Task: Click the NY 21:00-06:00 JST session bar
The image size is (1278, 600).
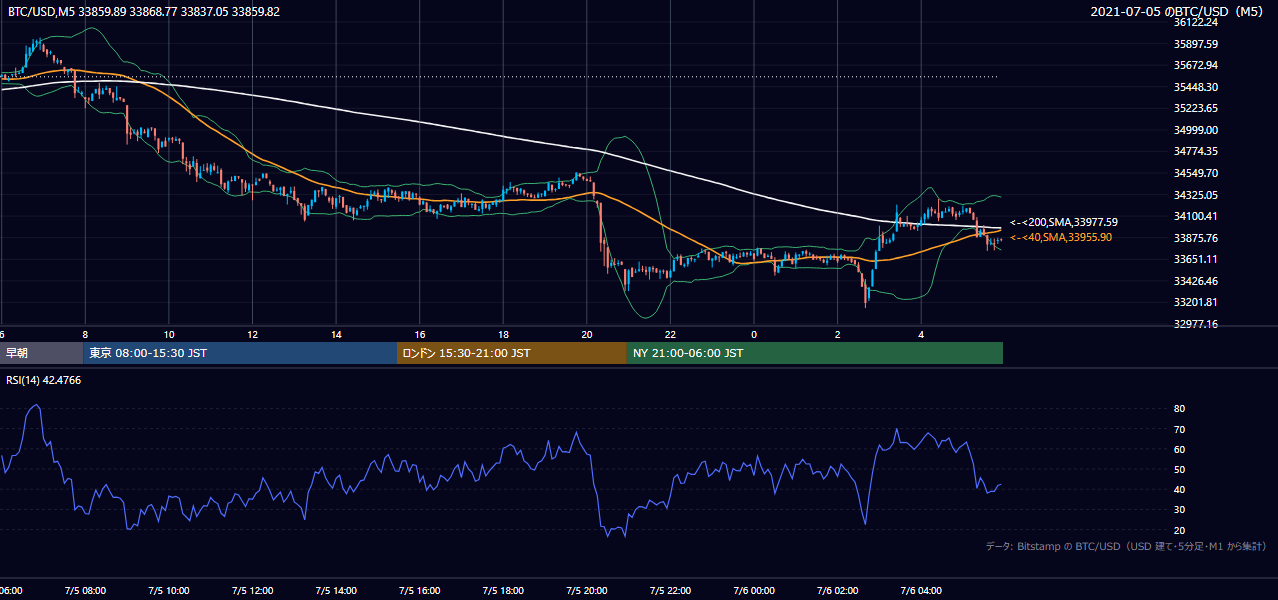Action: (x=814, y=353)
